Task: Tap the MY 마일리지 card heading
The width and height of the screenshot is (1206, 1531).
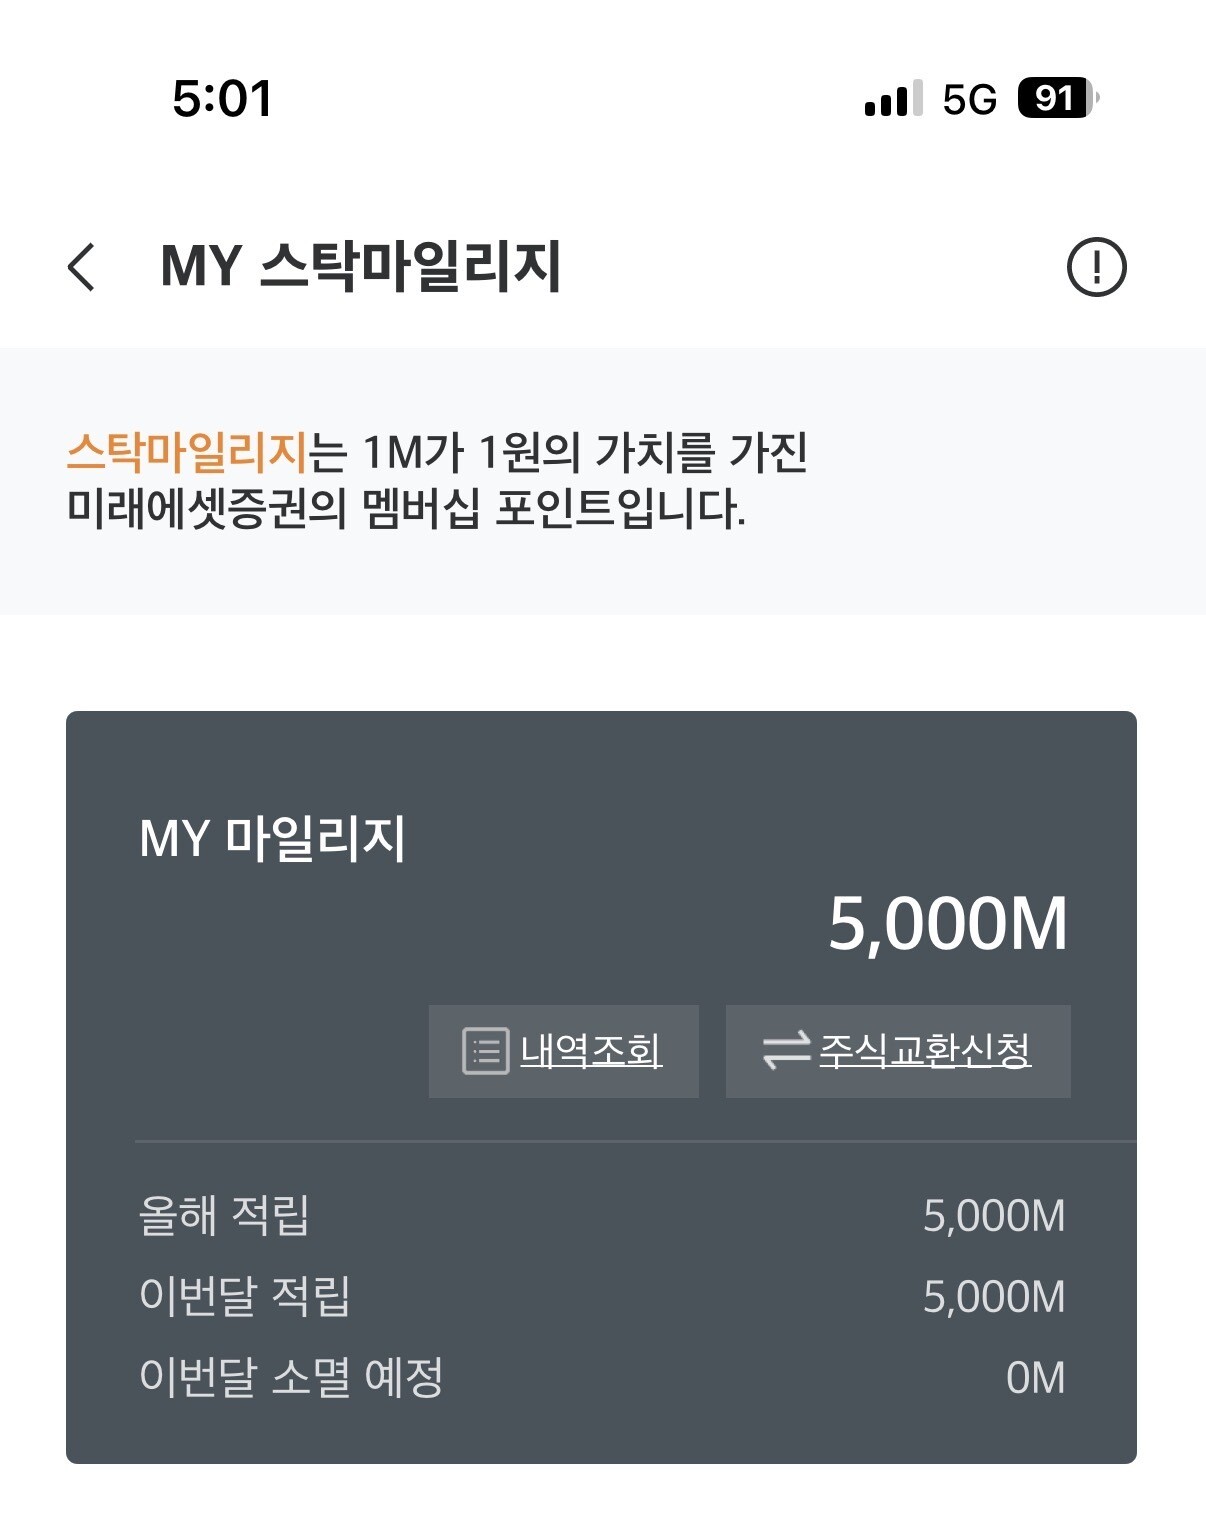Action: point(272,838)
